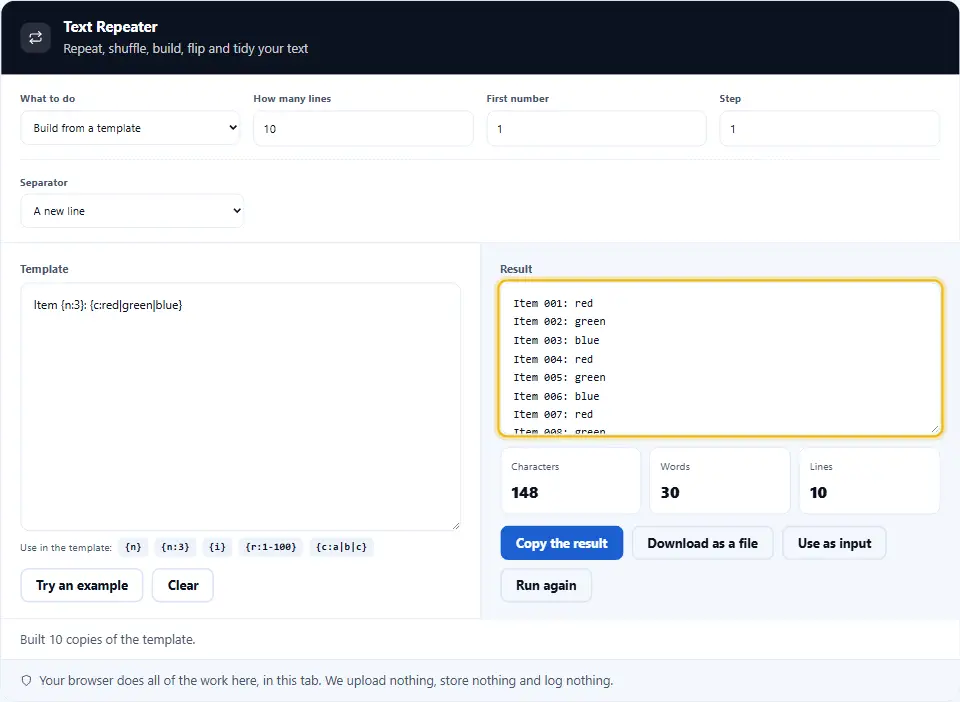Viewport: 960px width, 702px height.
Task: Click the status text 'Built 10 copies of the template.'
Action: point(108,640)
